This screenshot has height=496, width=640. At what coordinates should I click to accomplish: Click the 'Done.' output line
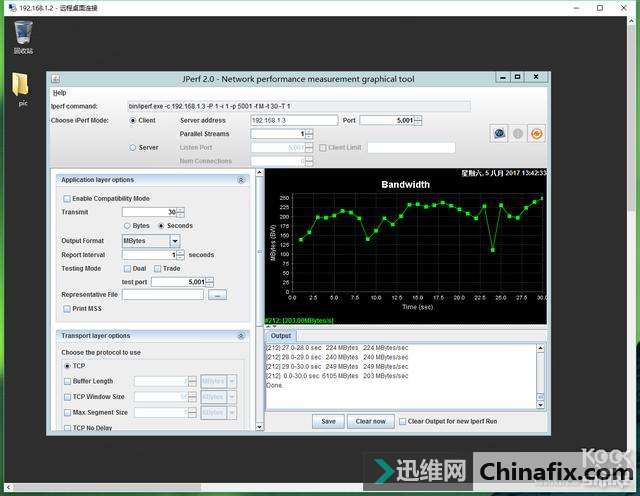pos(274,385)
